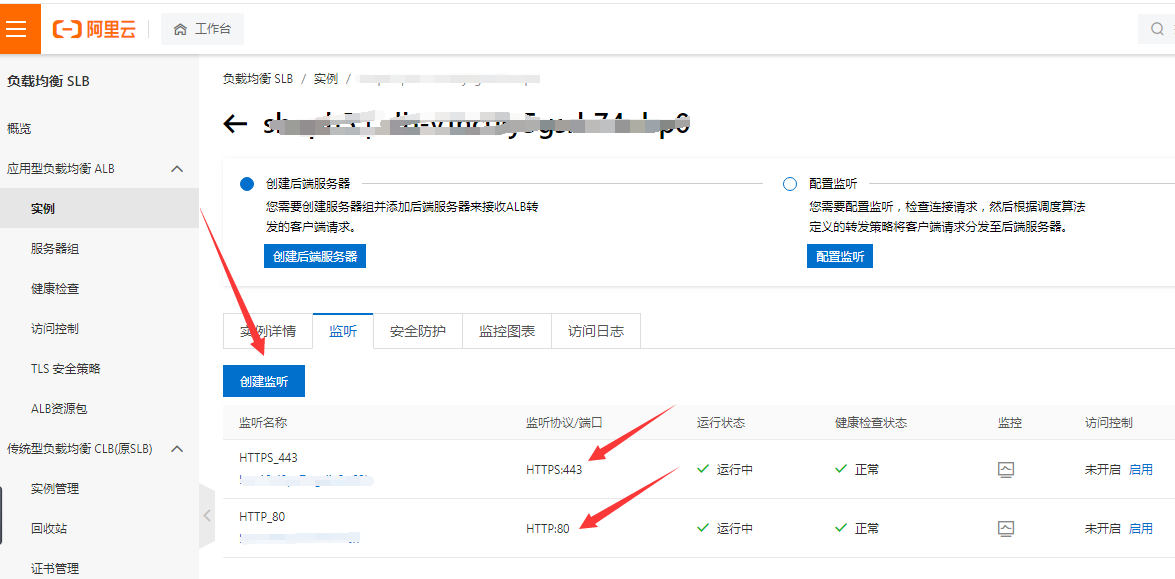Click the 监听名称 column header
The image size is (1175, 579).
[263, 423]
